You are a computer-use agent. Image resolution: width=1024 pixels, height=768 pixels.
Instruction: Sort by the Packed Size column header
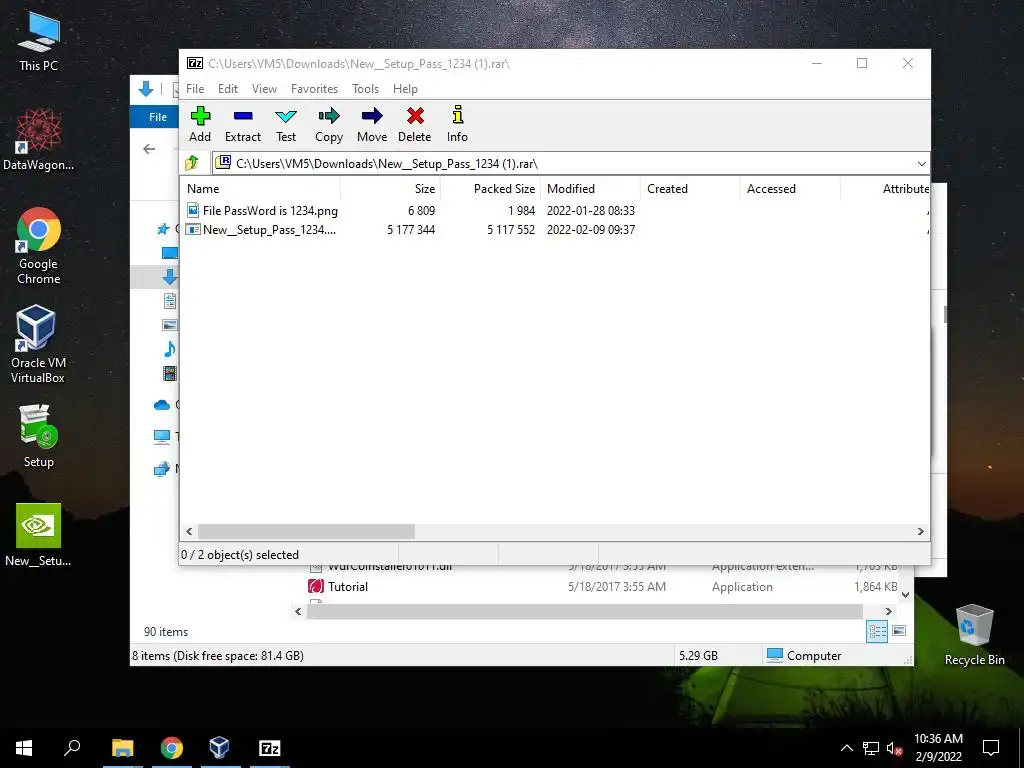(490, 189)
